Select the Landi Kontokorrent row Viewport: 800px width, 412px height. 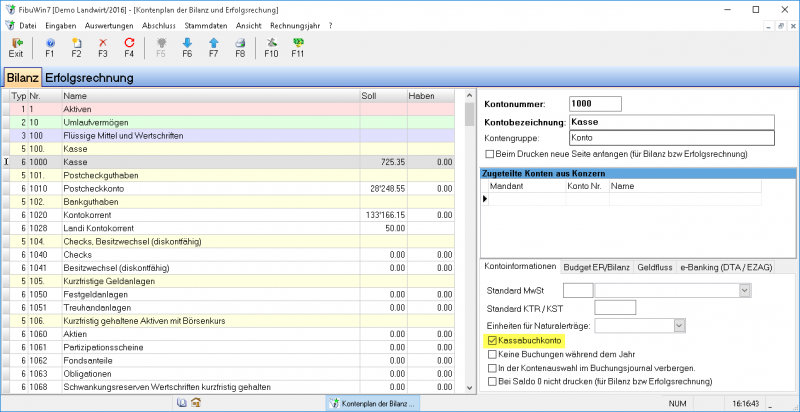pos(228,228)
